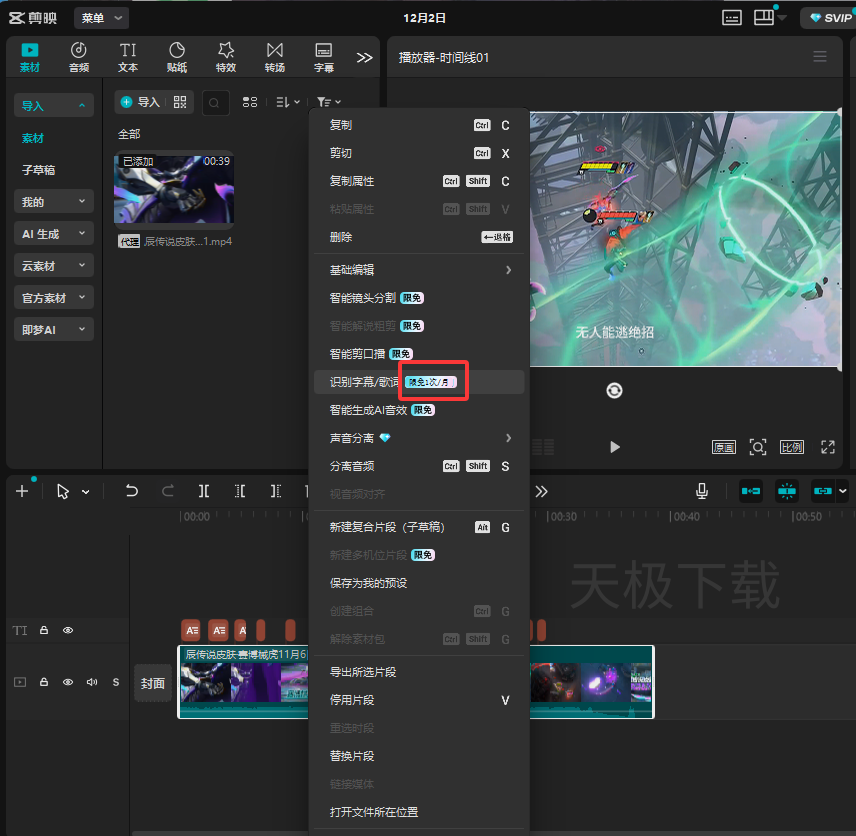Click the fullscreen icon in the player
Viewport: 856px width, 836px height.
[x=827, y=447]
